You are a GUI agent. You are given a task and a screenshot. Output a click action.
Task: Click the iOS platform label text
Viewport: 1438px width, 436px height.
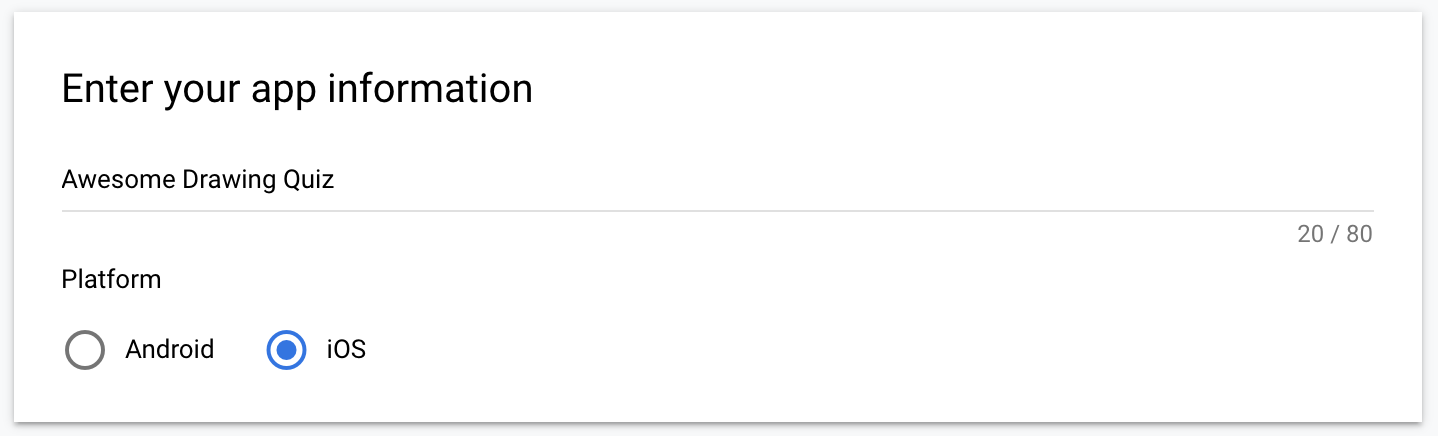click(346, 350)
